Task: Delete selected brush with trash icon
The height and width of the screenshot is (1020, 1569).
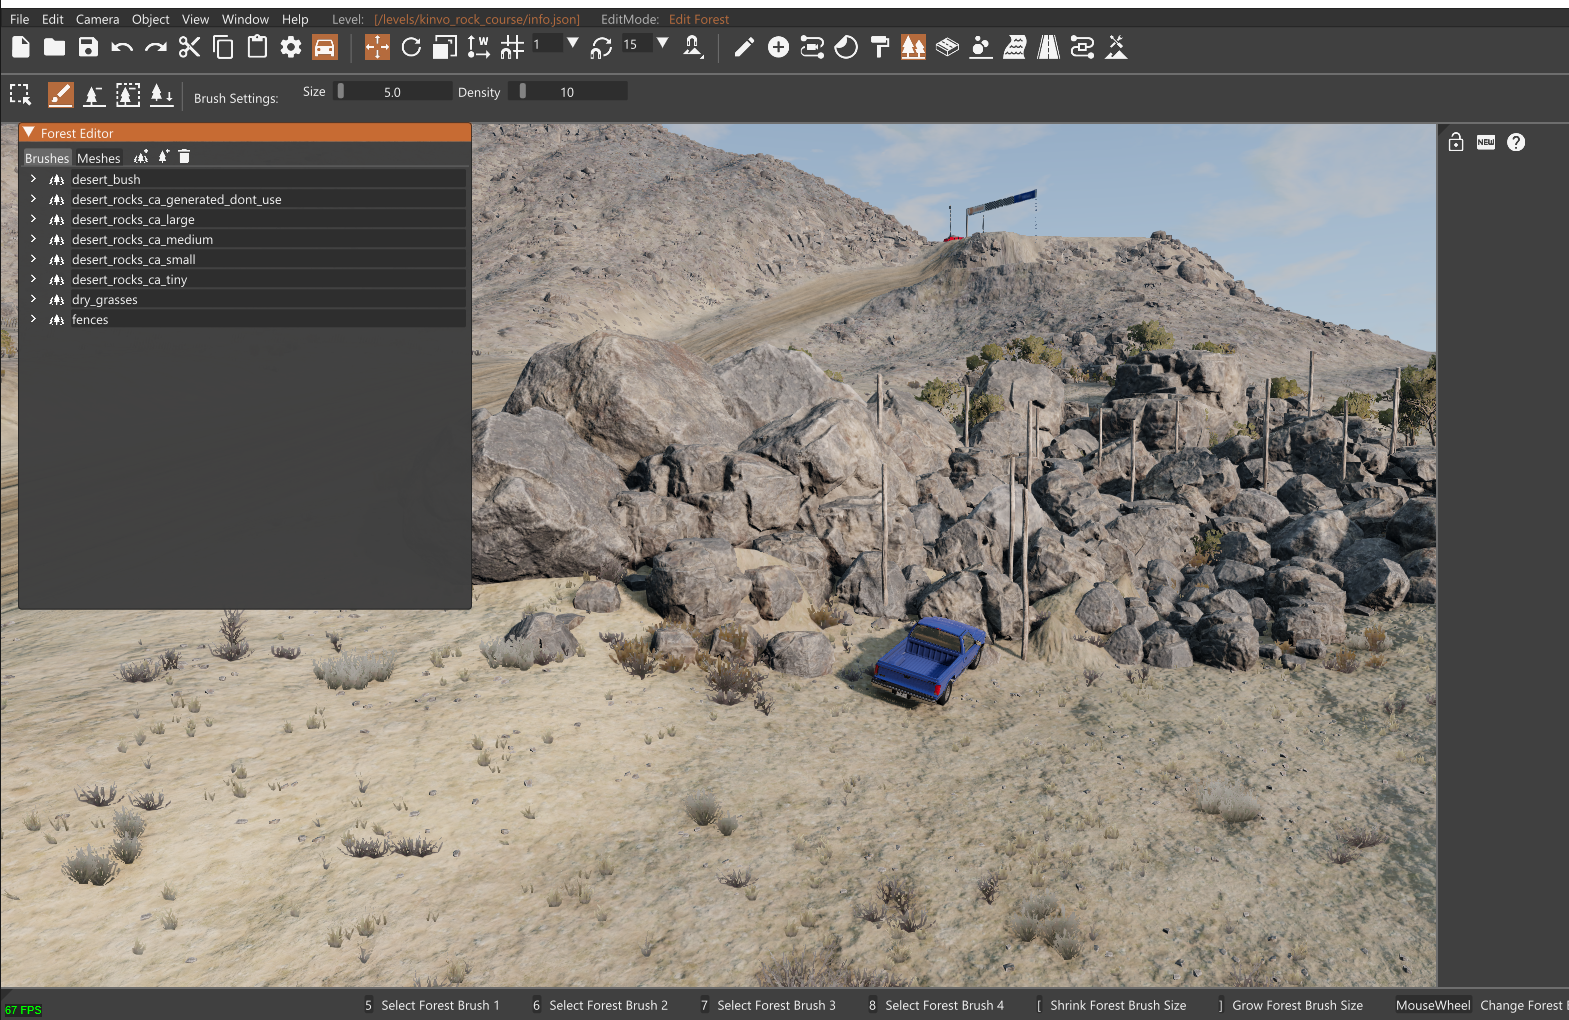Action: pyautogui.click(x=184, y=157)
